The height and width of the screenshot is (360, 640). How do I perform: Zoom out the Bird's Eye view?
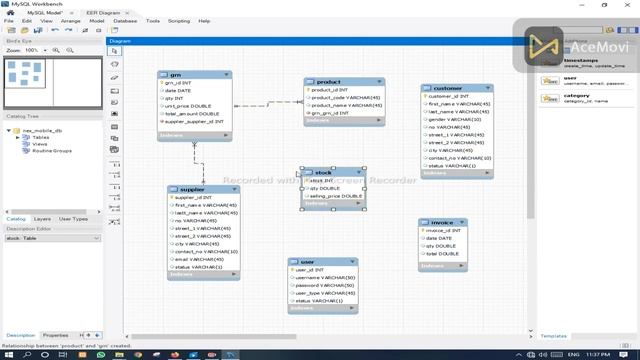pos(70,50)
